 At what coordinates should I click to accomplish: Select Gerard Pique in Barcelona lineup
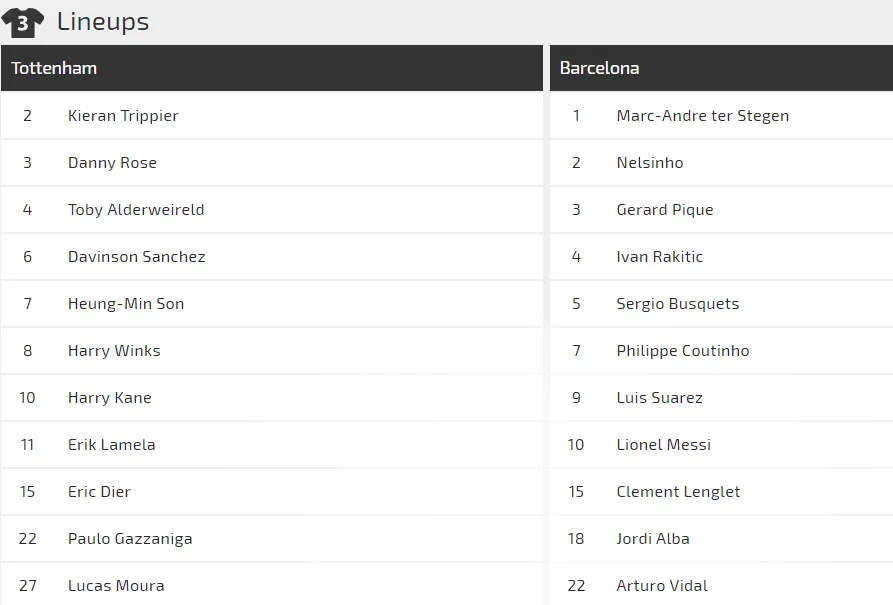point(664,210)
